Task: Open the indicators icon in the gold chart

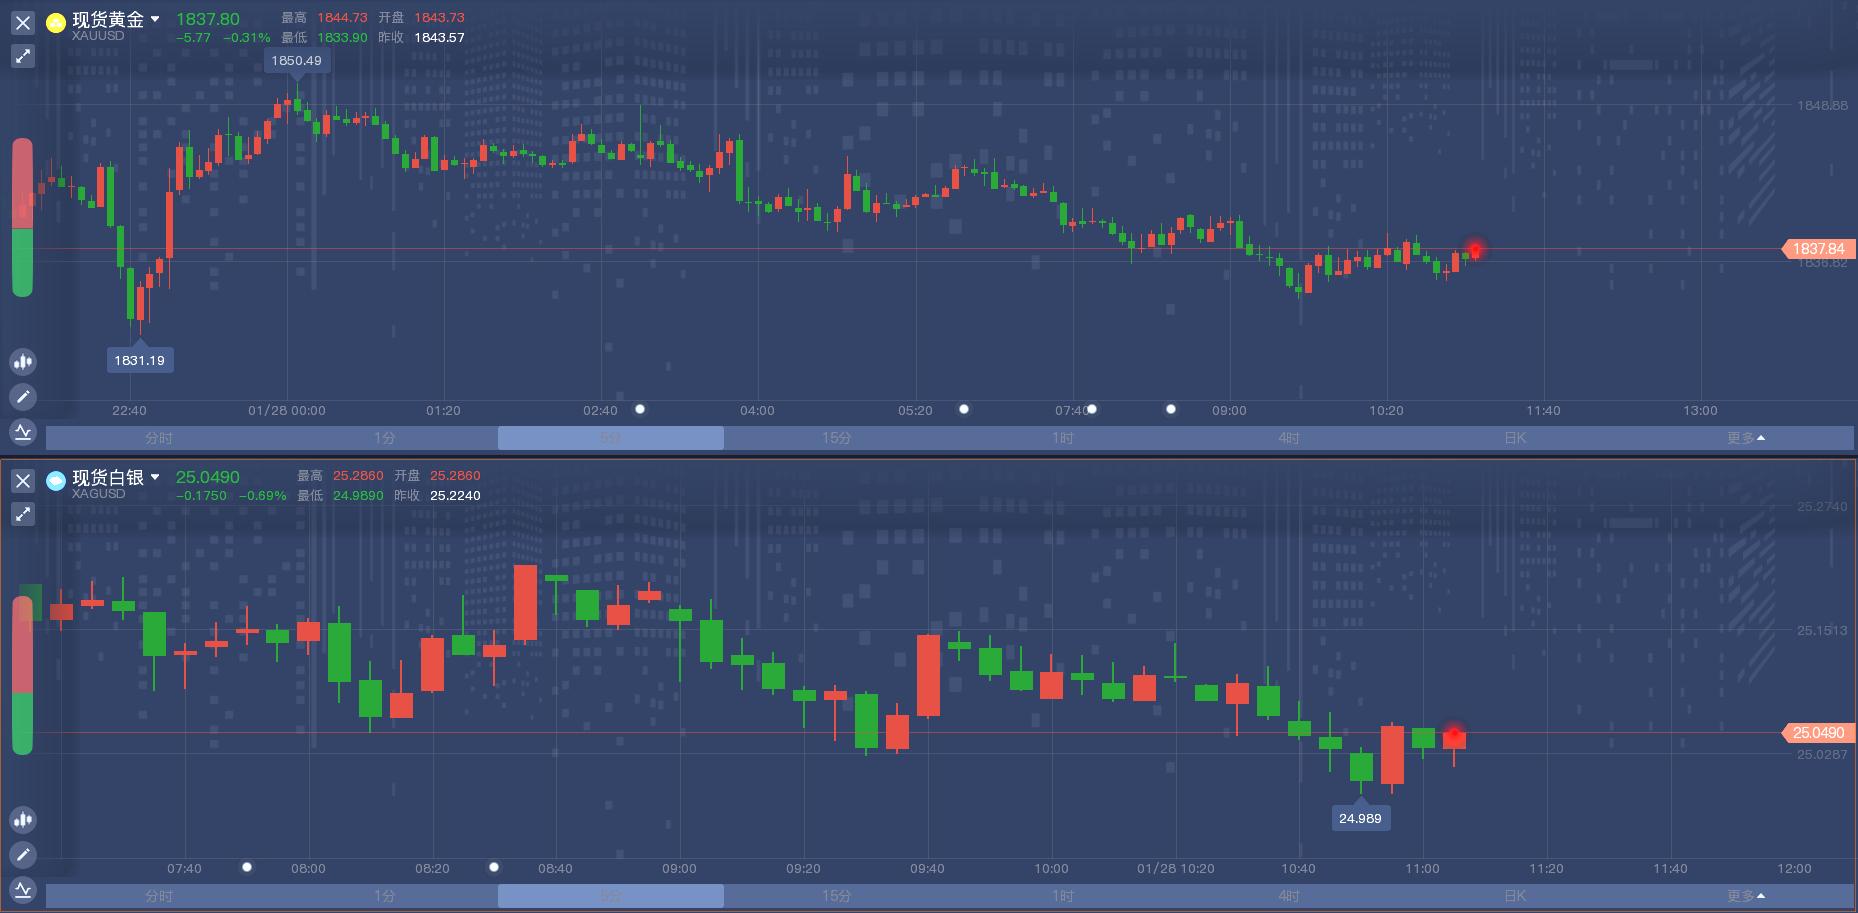Action: (x=23, y=432)
